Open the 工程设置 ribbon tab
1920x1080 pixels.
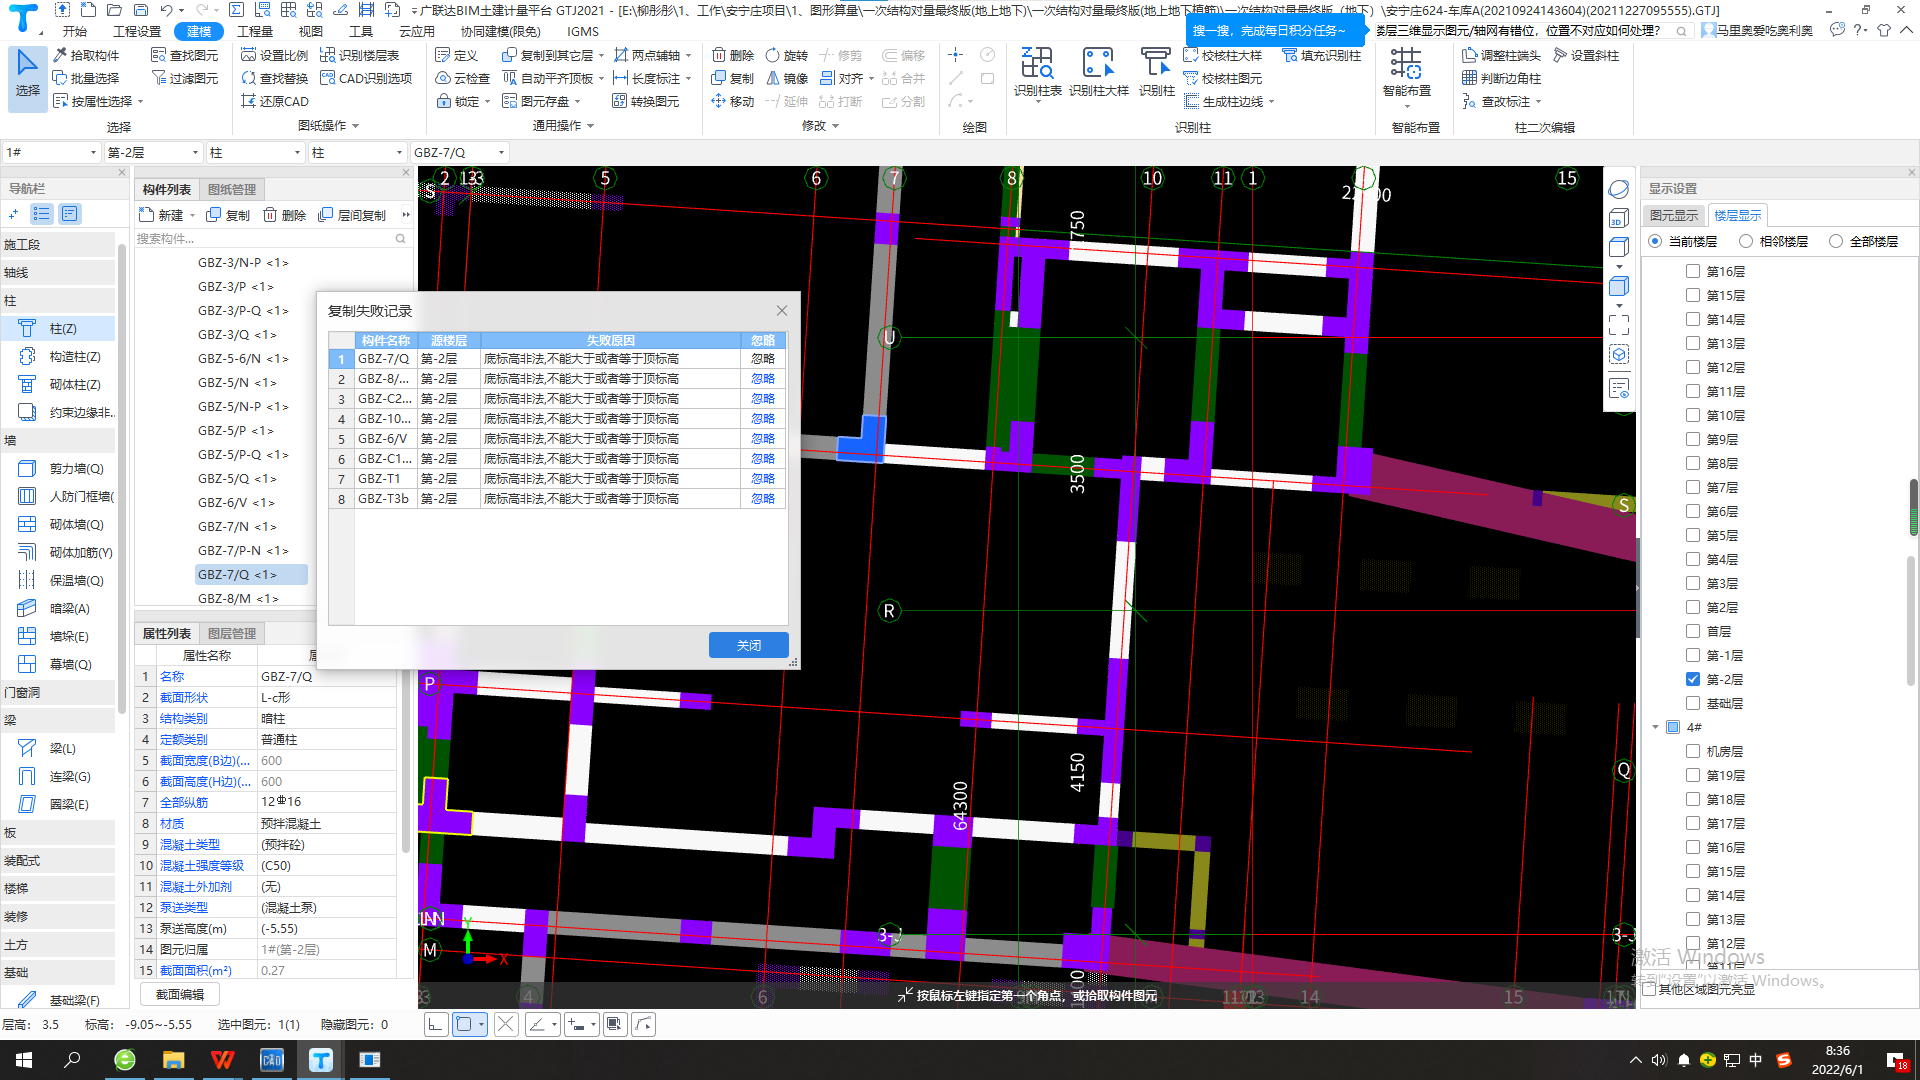(137, 31)
